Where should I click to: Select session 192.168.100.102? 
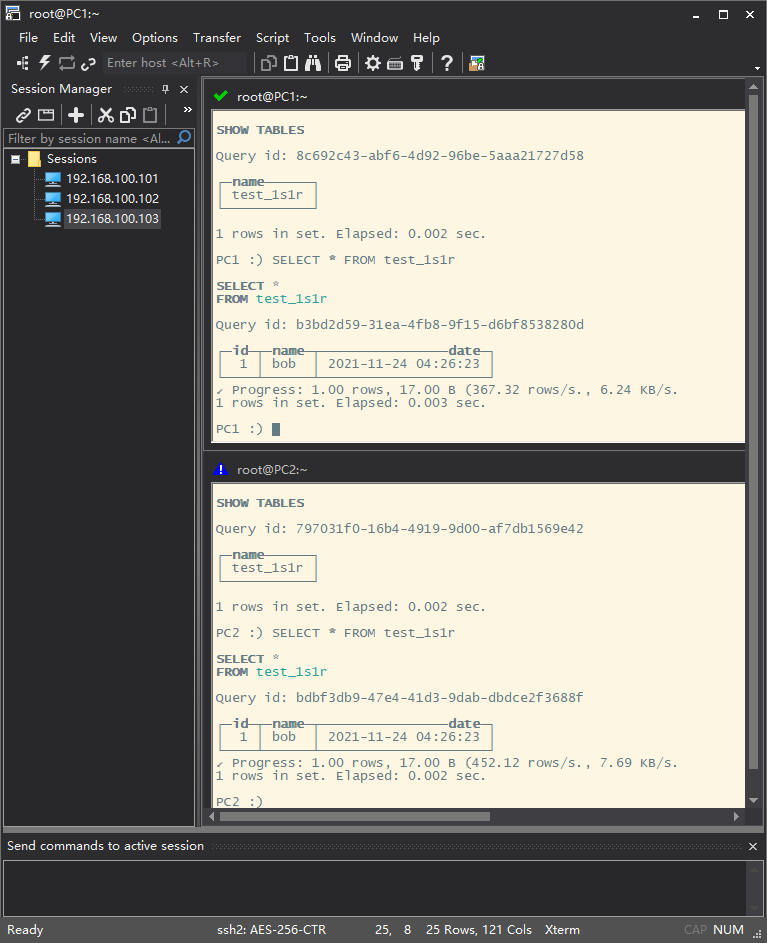(x=112, y=198)
